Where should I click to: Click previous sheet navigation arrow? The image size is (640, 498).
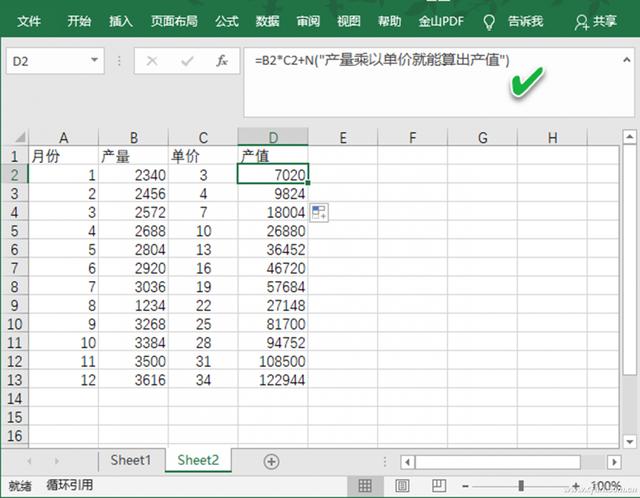[x=29, y=461]
